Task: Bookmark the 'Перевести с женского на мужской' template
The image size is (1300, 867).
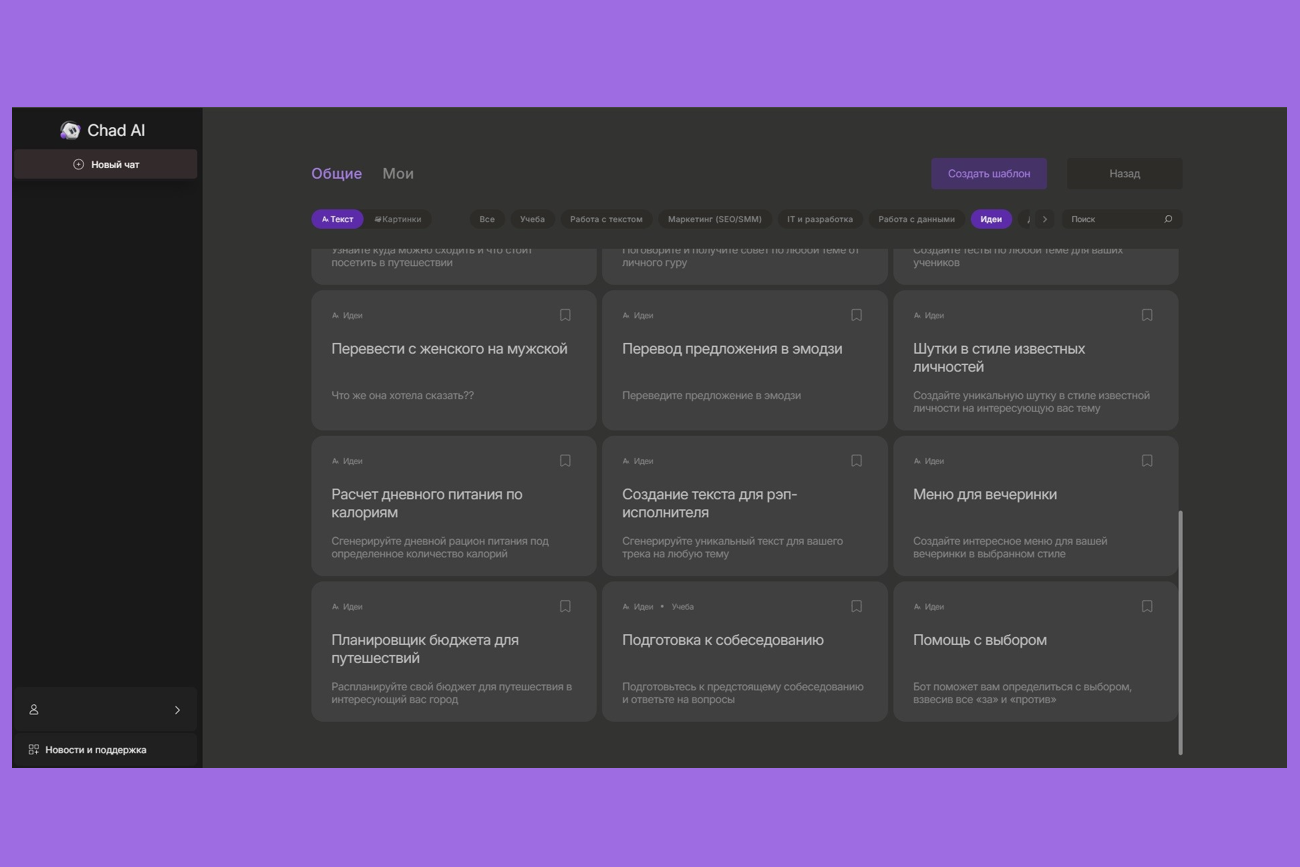Action: tap(565, 315)
